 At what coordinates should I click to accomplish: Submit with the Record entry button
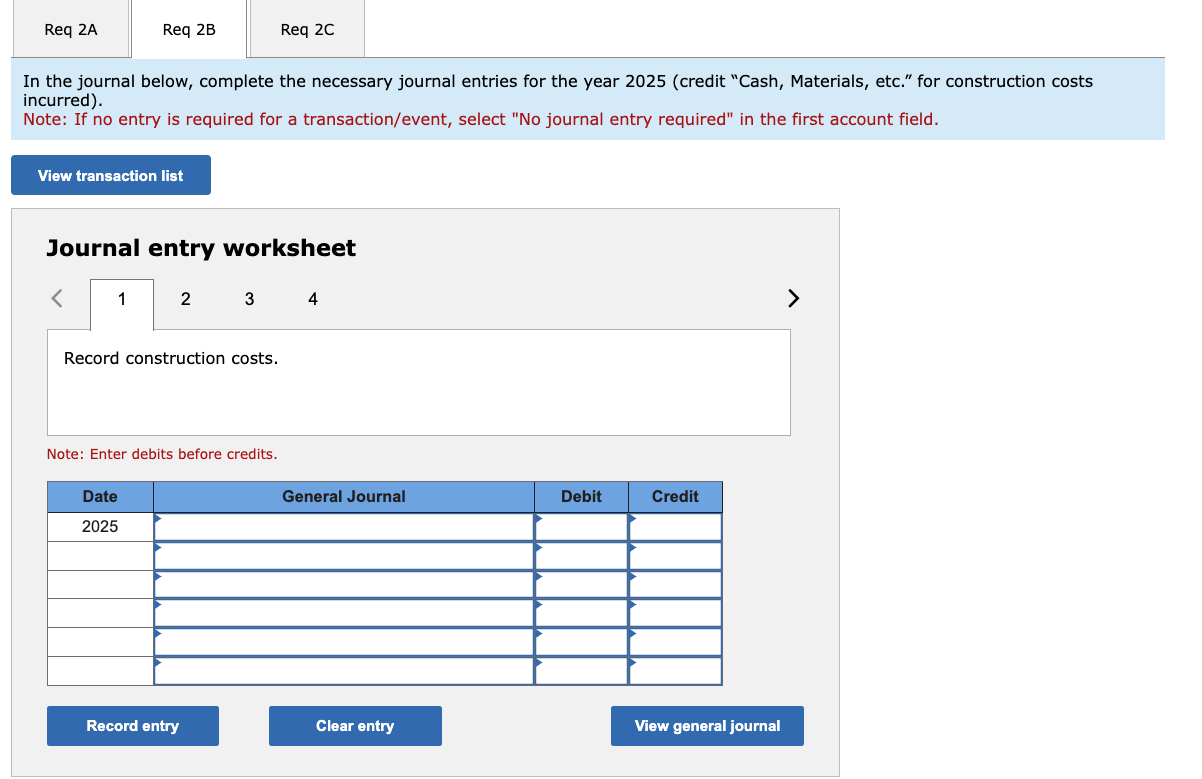(x=133, y=726)
